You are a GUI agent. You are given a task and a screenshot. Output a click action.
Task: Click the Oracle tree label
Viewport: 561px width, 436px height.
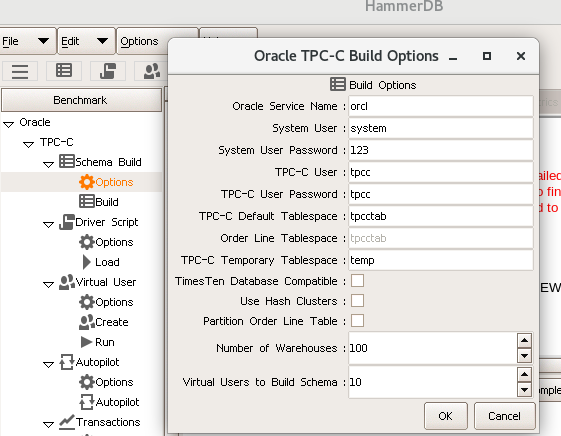click(35, 122)
